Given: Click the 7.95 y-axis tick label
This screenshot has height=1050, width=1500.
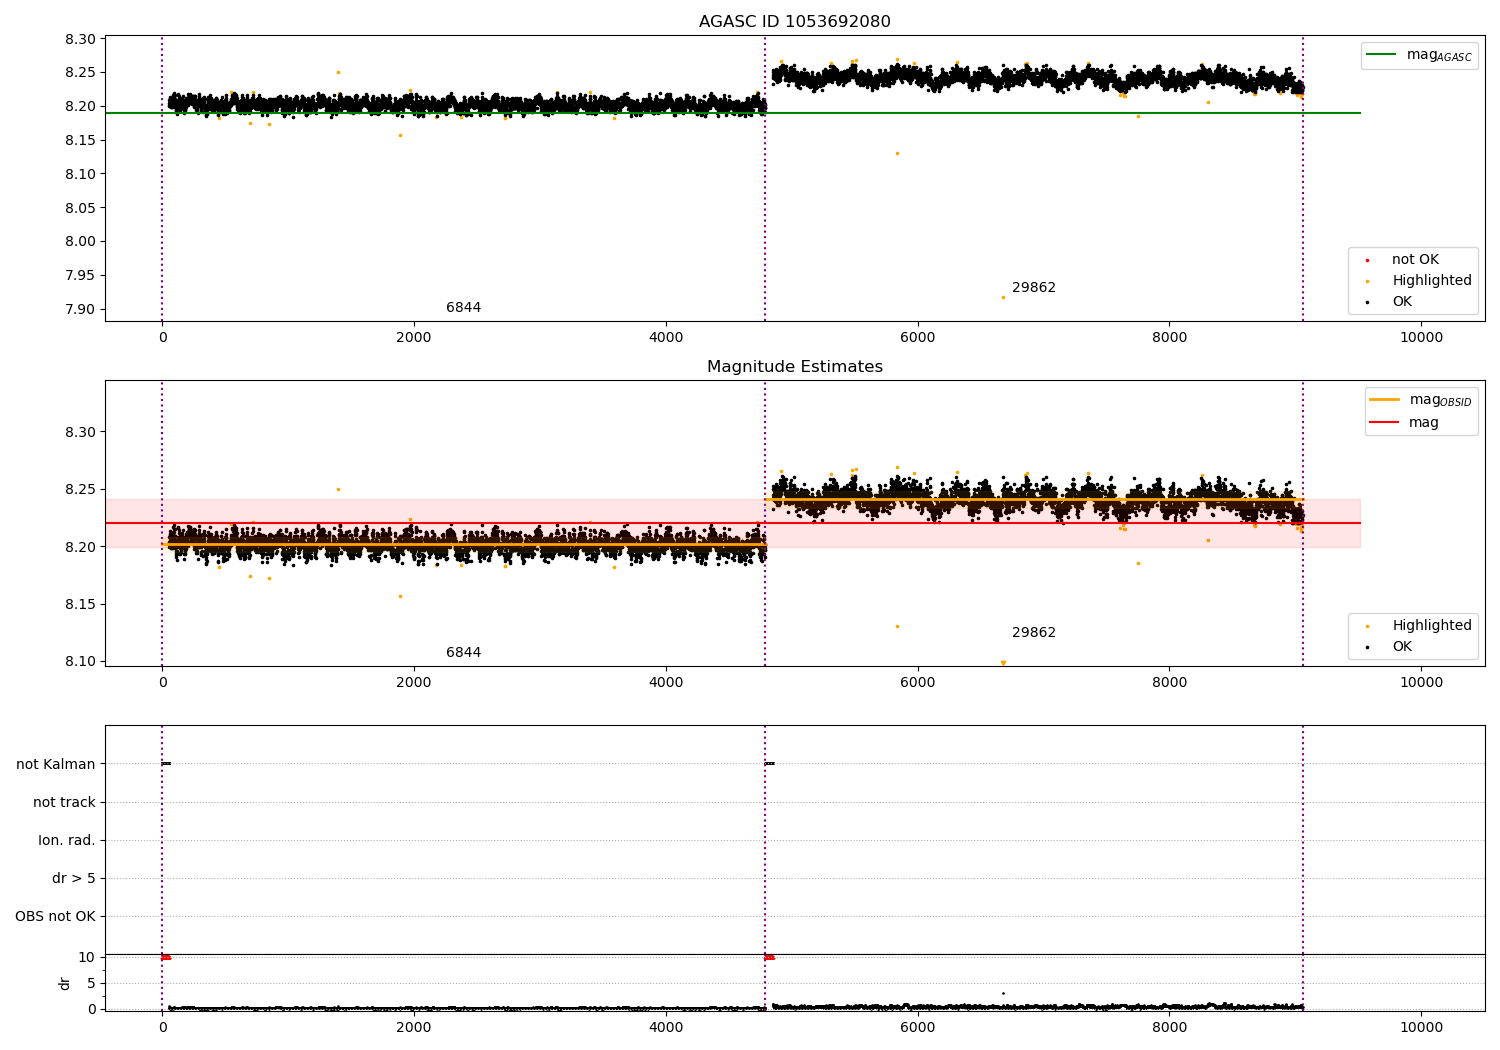Looking at the screenshot, I should pyautogui.click(x=80, y=275).
